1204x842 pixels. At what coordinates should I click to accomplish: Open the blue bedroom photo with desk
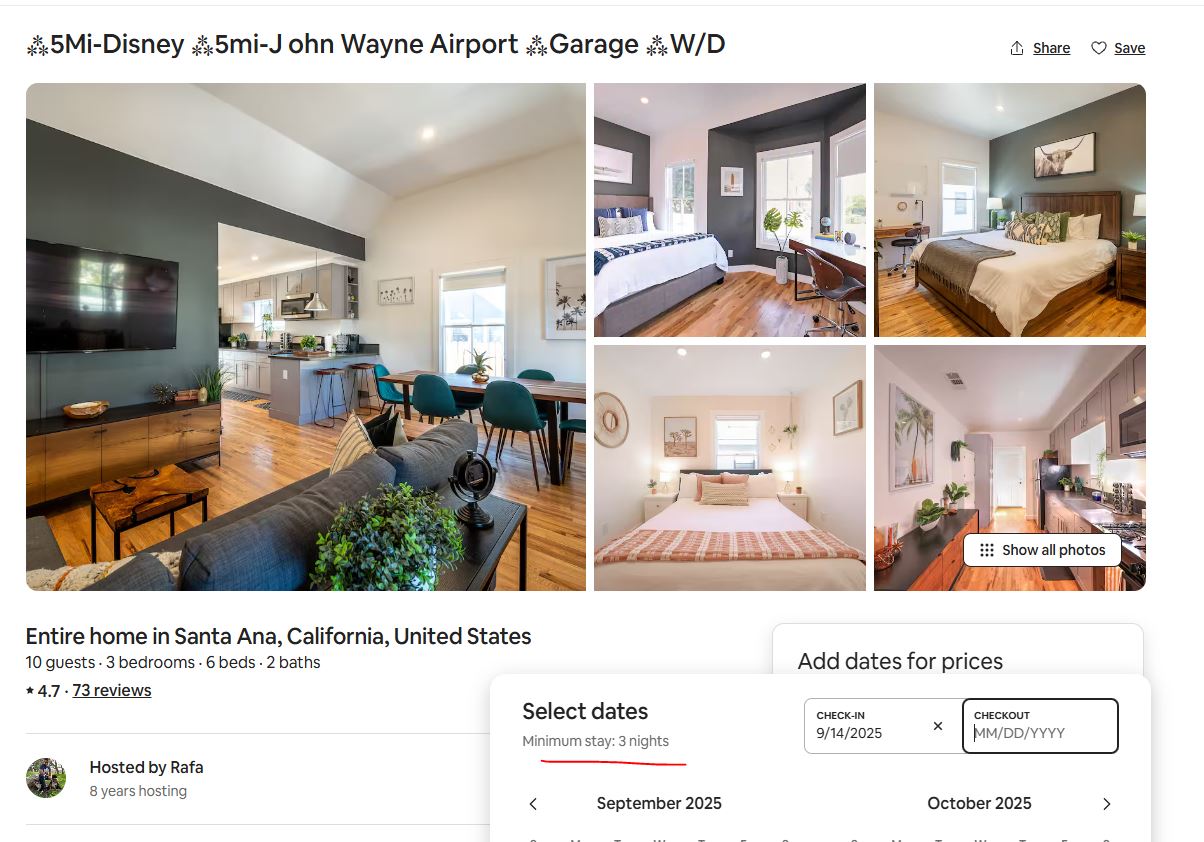coord(730,210)
